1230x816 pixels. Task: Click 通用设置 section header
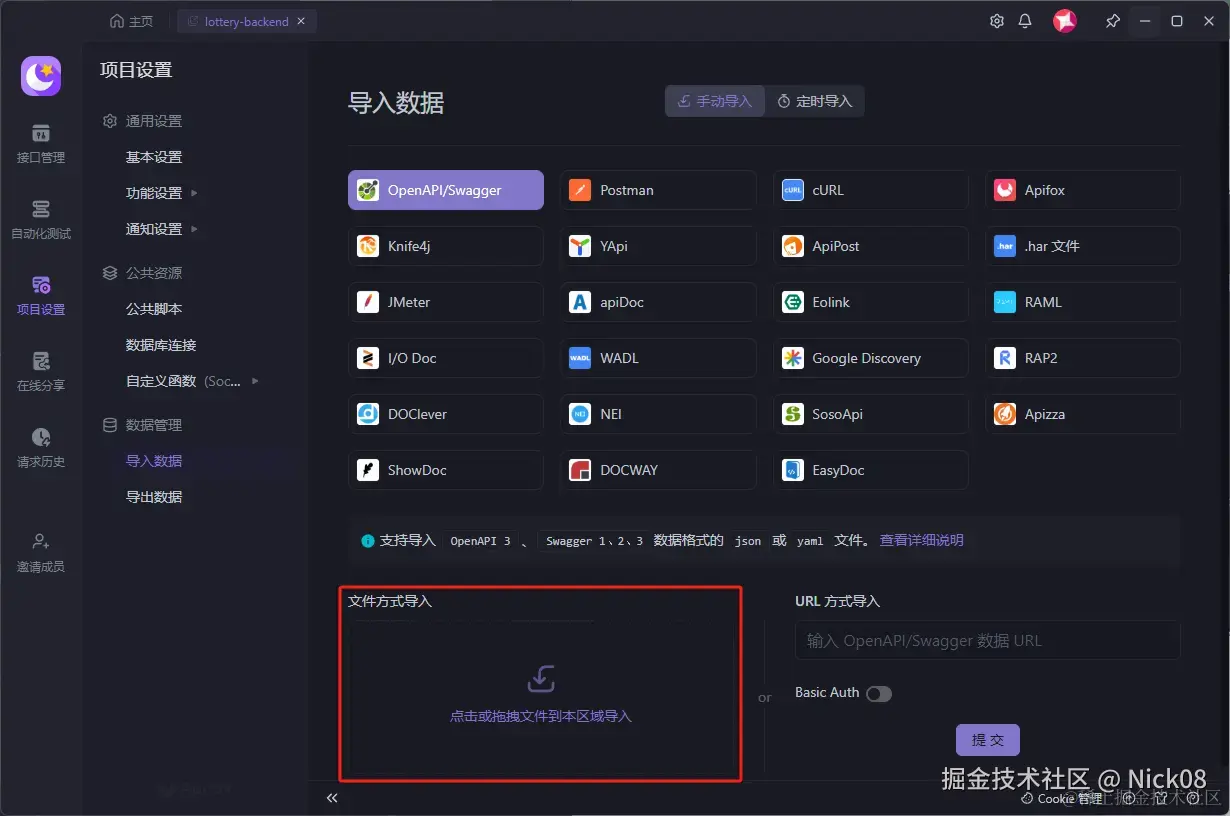[x=143, y=121]
